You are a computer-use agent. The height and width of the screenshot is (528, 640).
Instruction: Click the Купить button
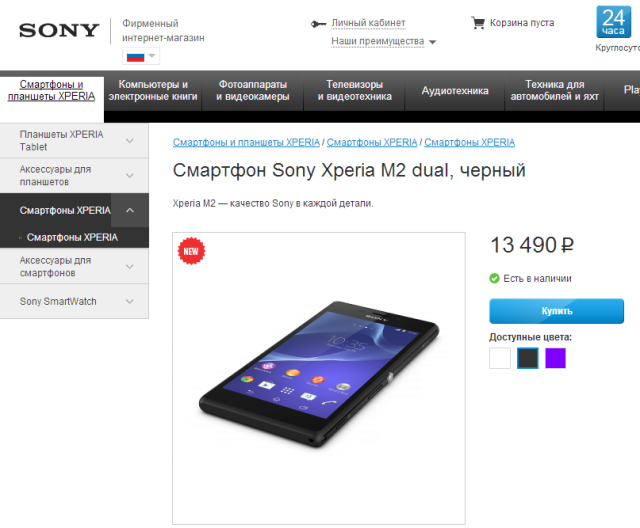[556, 311]
